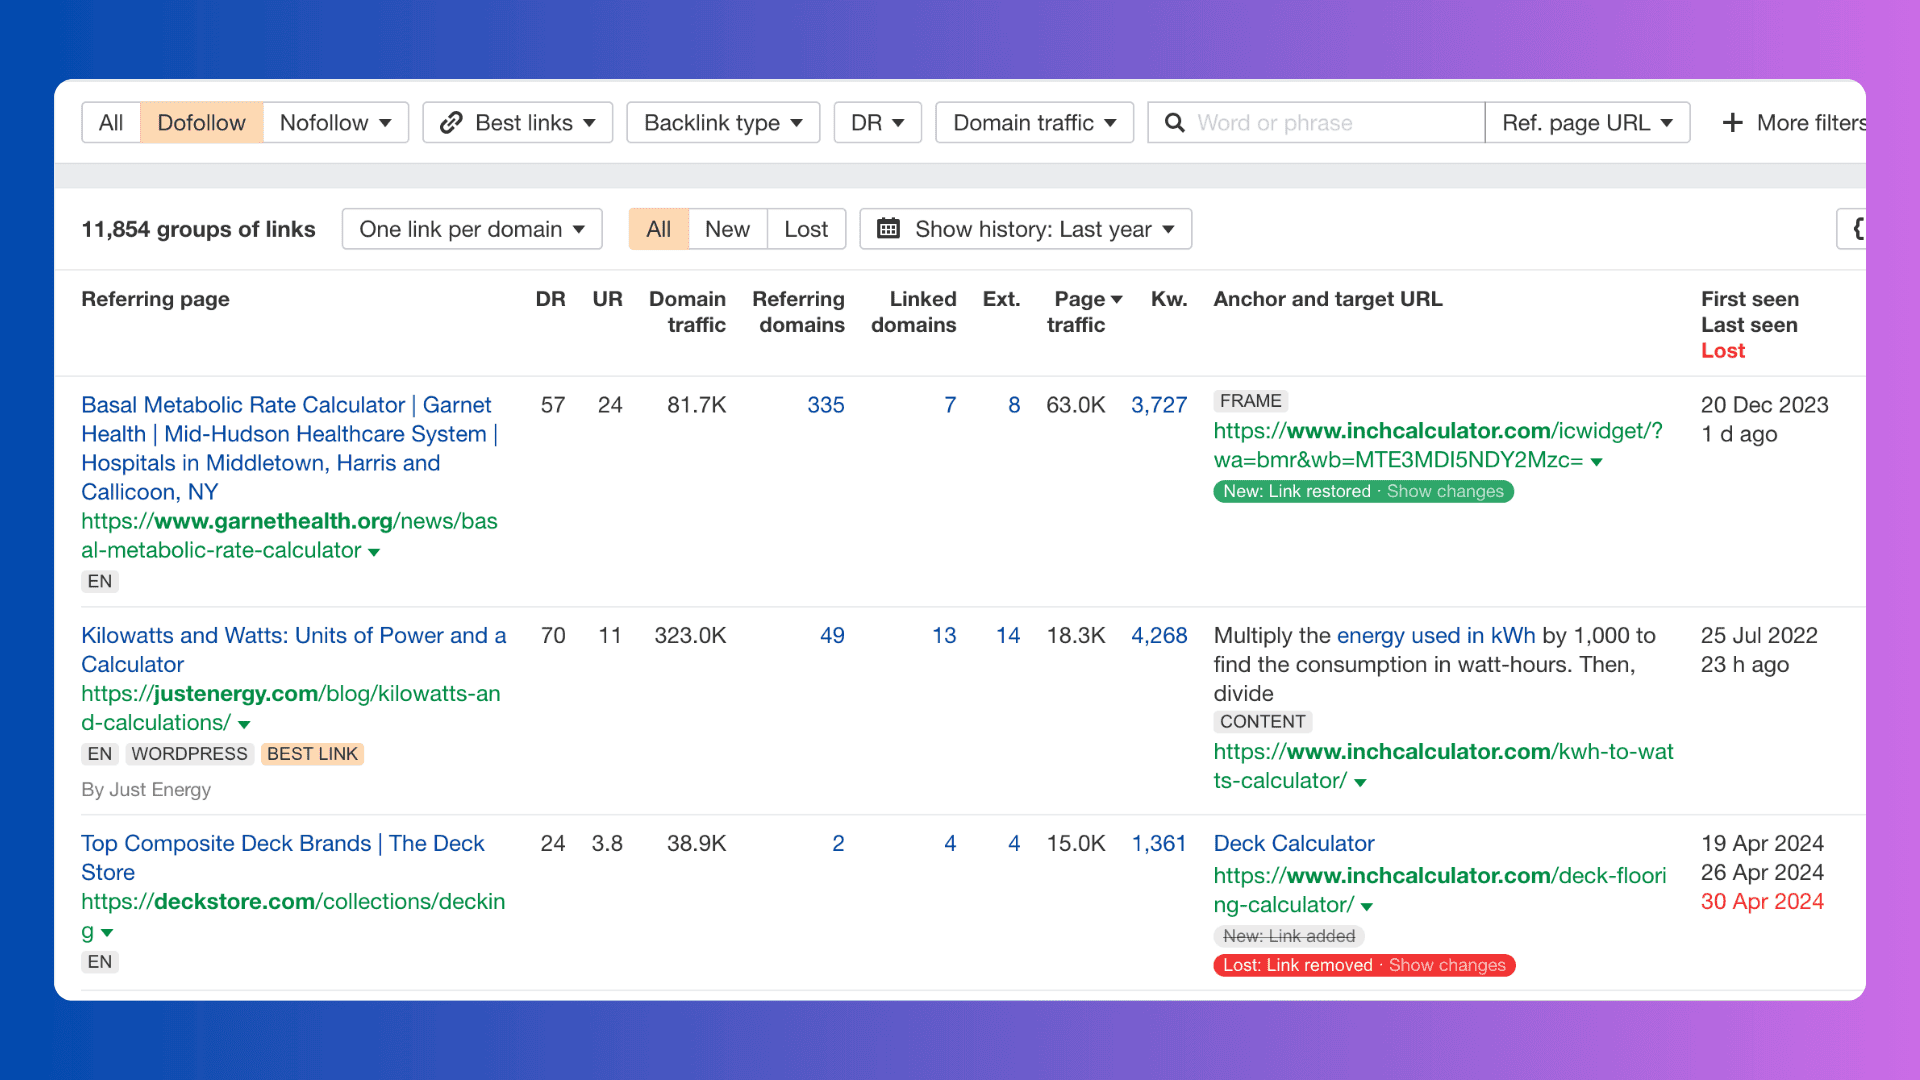Expand garnethealth.org URL dropdown arrow

tap(374, 552)
